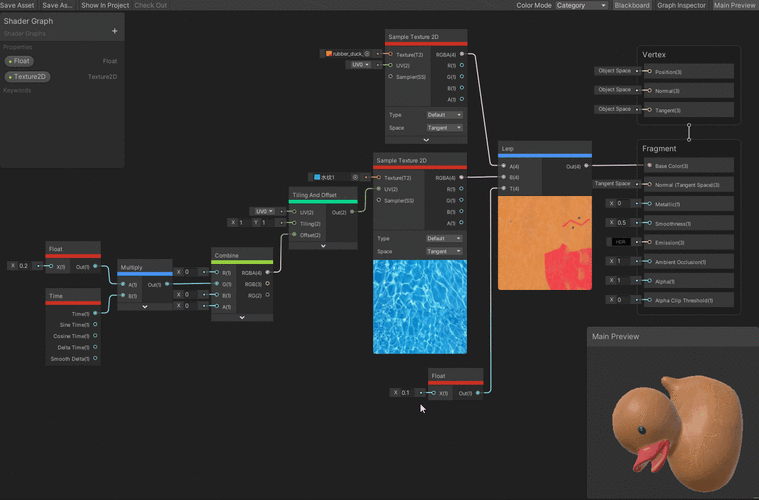Screen dimensions: 759x500
Task: Edit Tiling X value field
Action: [x=243, y=223]
